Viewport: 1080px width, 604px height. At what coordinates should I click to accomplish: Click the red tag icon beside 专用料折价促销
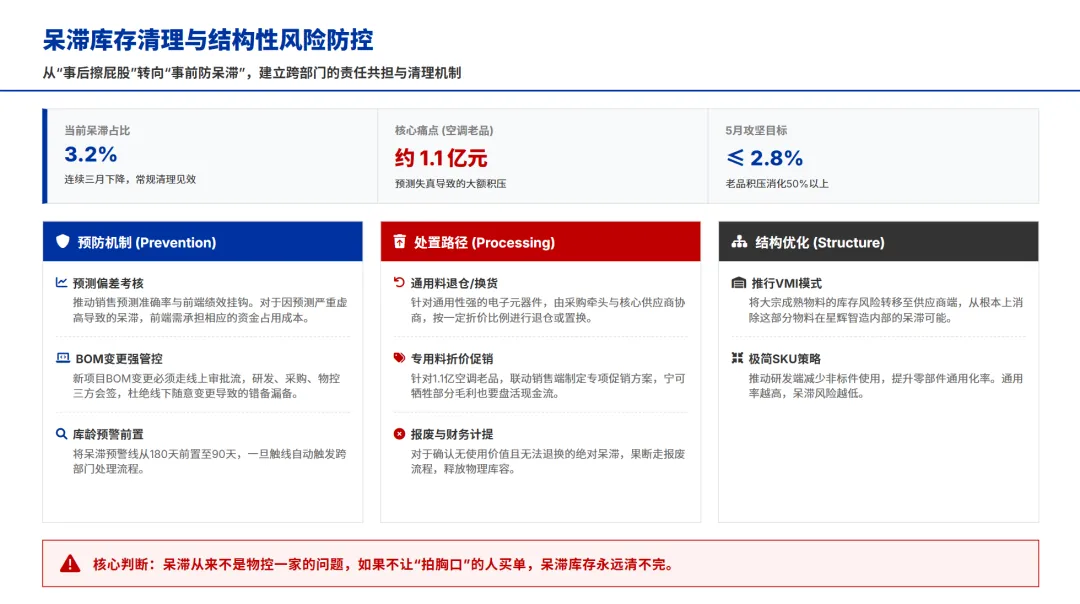coord(399,358)
